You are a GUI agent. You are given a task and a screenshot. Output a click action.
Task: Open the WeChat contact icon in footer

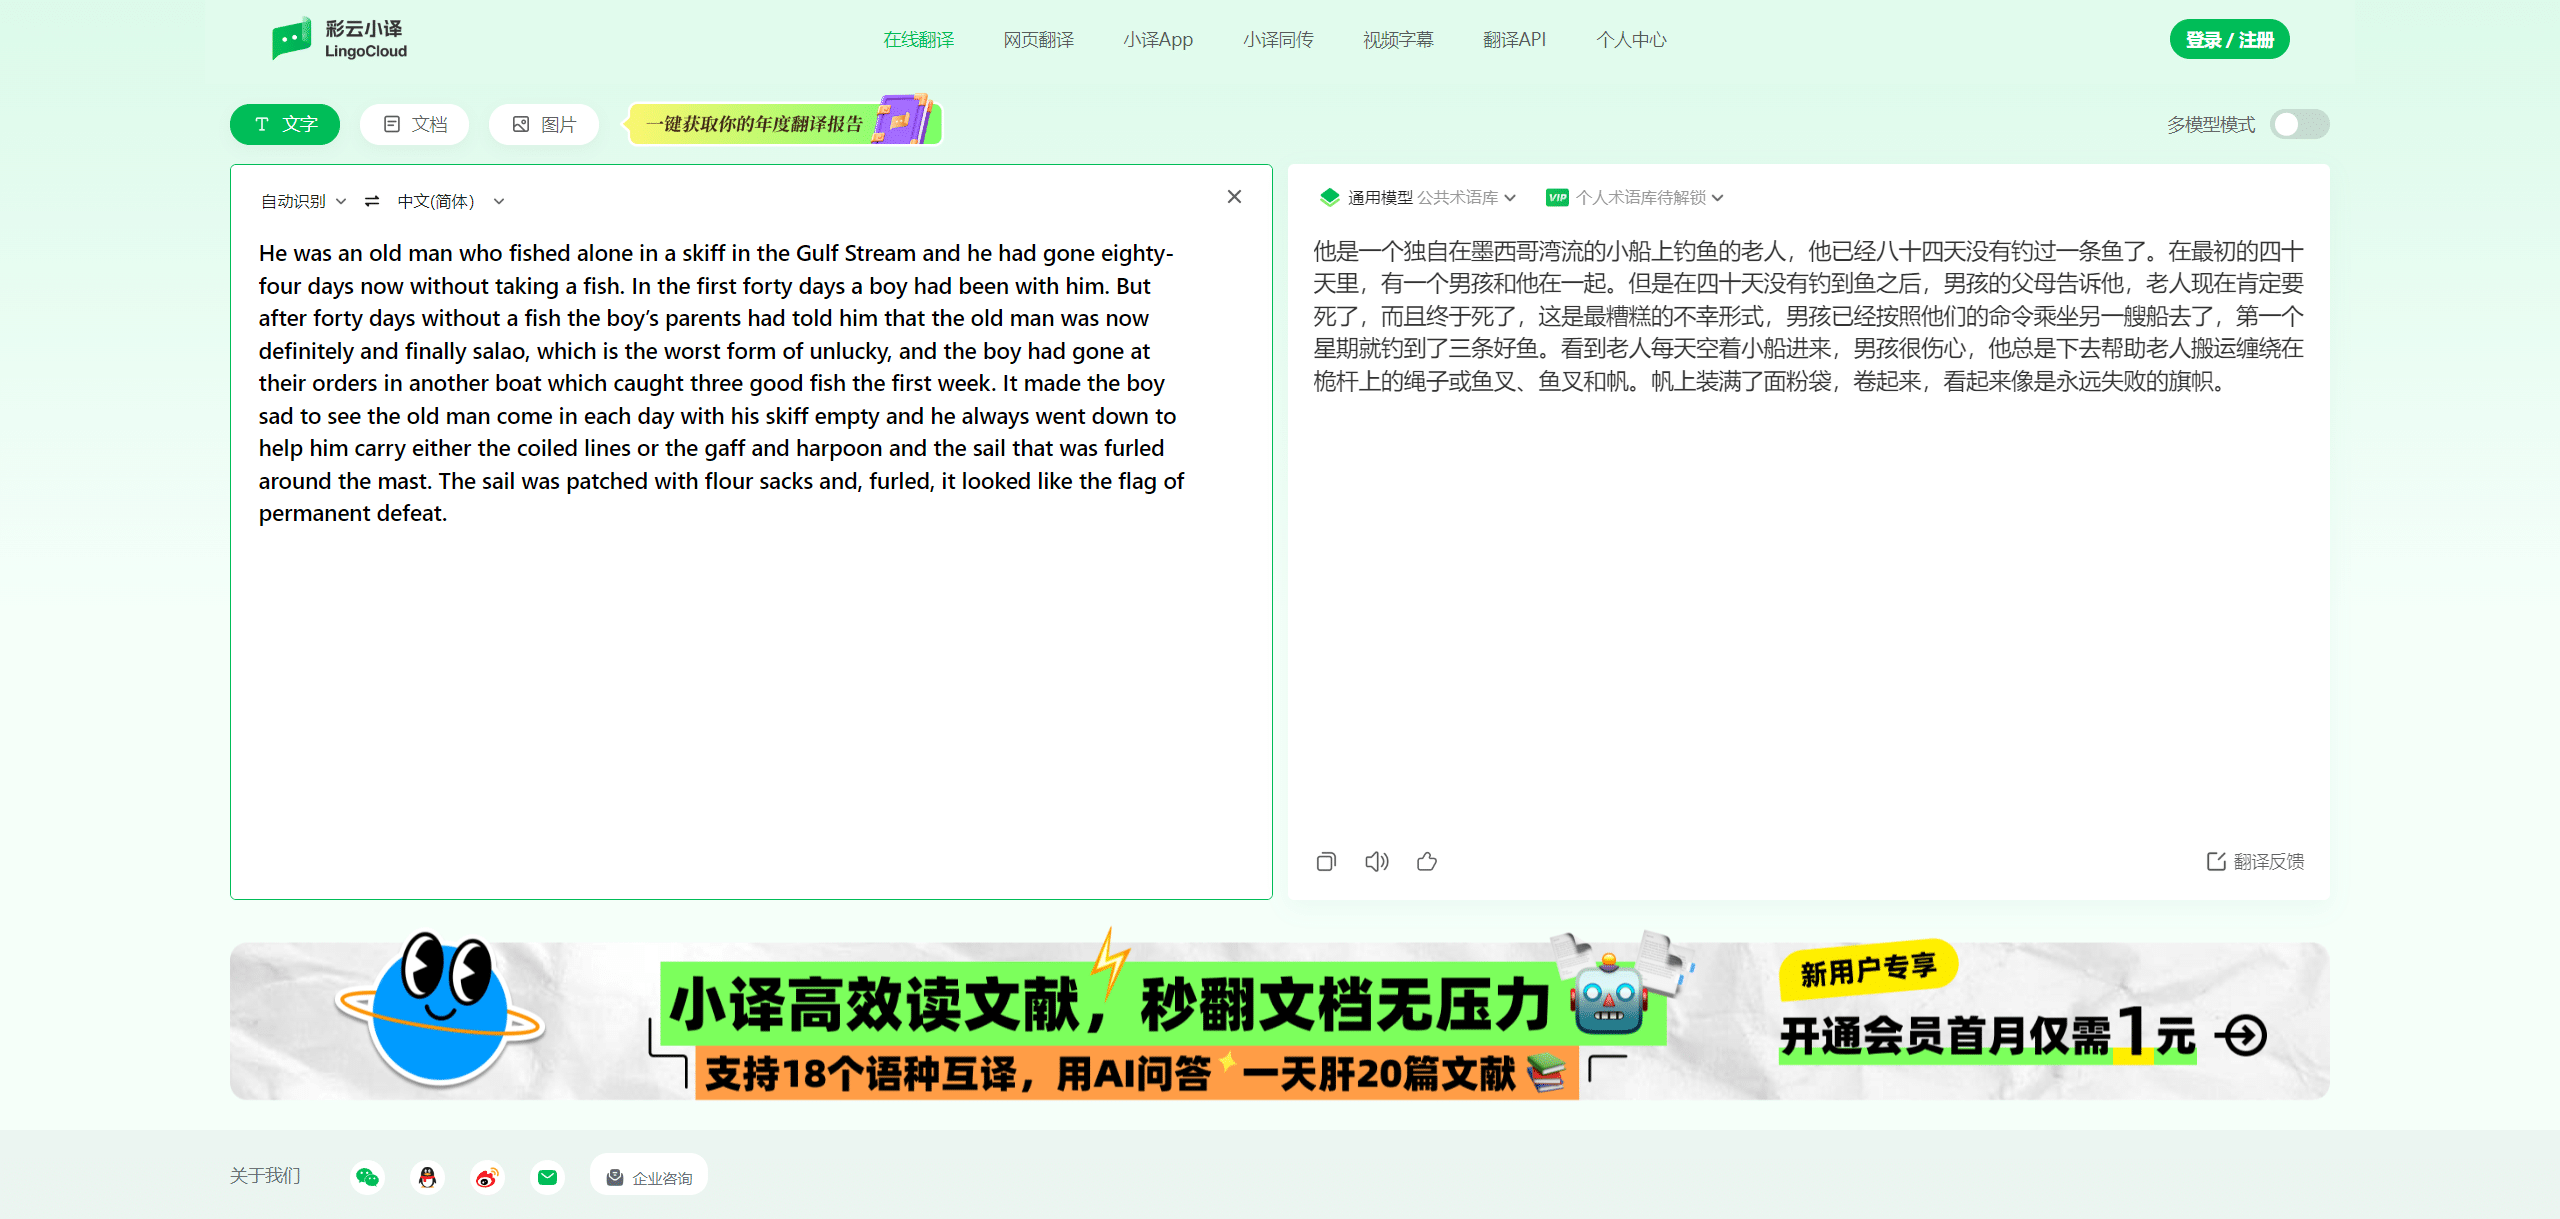(x=367, y=1177)
